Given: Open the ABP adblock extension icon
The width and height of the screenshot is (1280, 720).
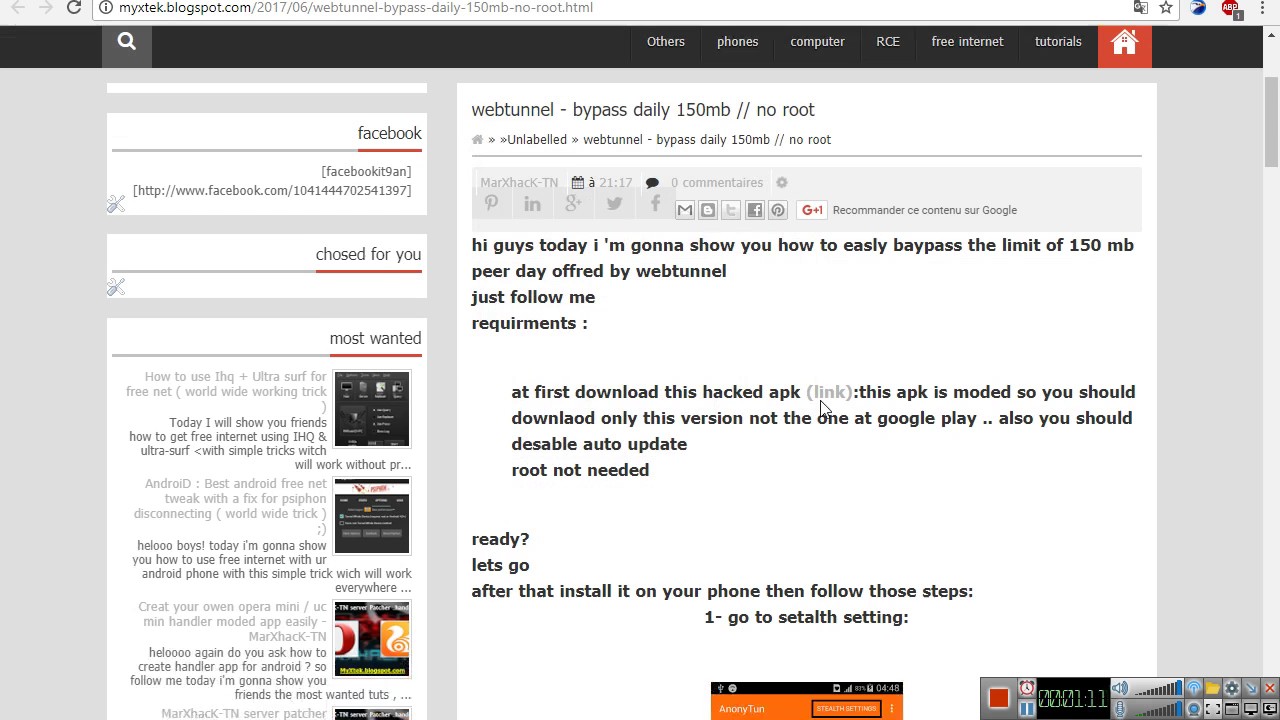Looking at the screenshot, I should coord(1231,7).
